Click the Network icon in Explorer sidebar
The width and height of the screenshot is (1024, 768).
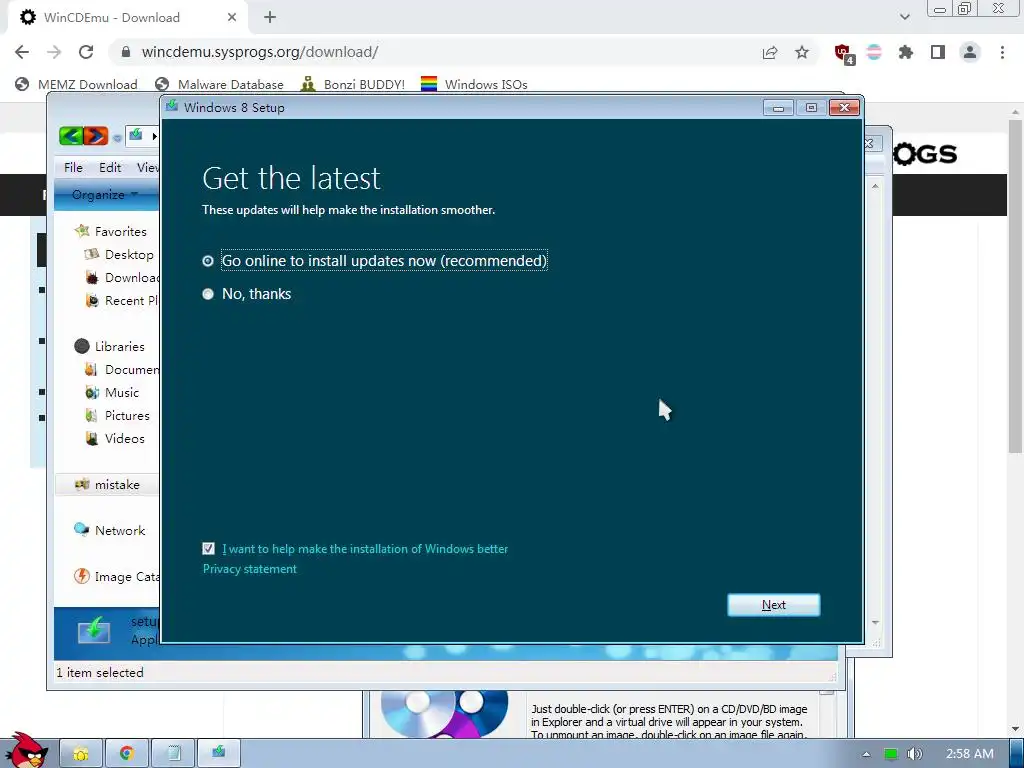pyautogui.click(x=82, y=530)
